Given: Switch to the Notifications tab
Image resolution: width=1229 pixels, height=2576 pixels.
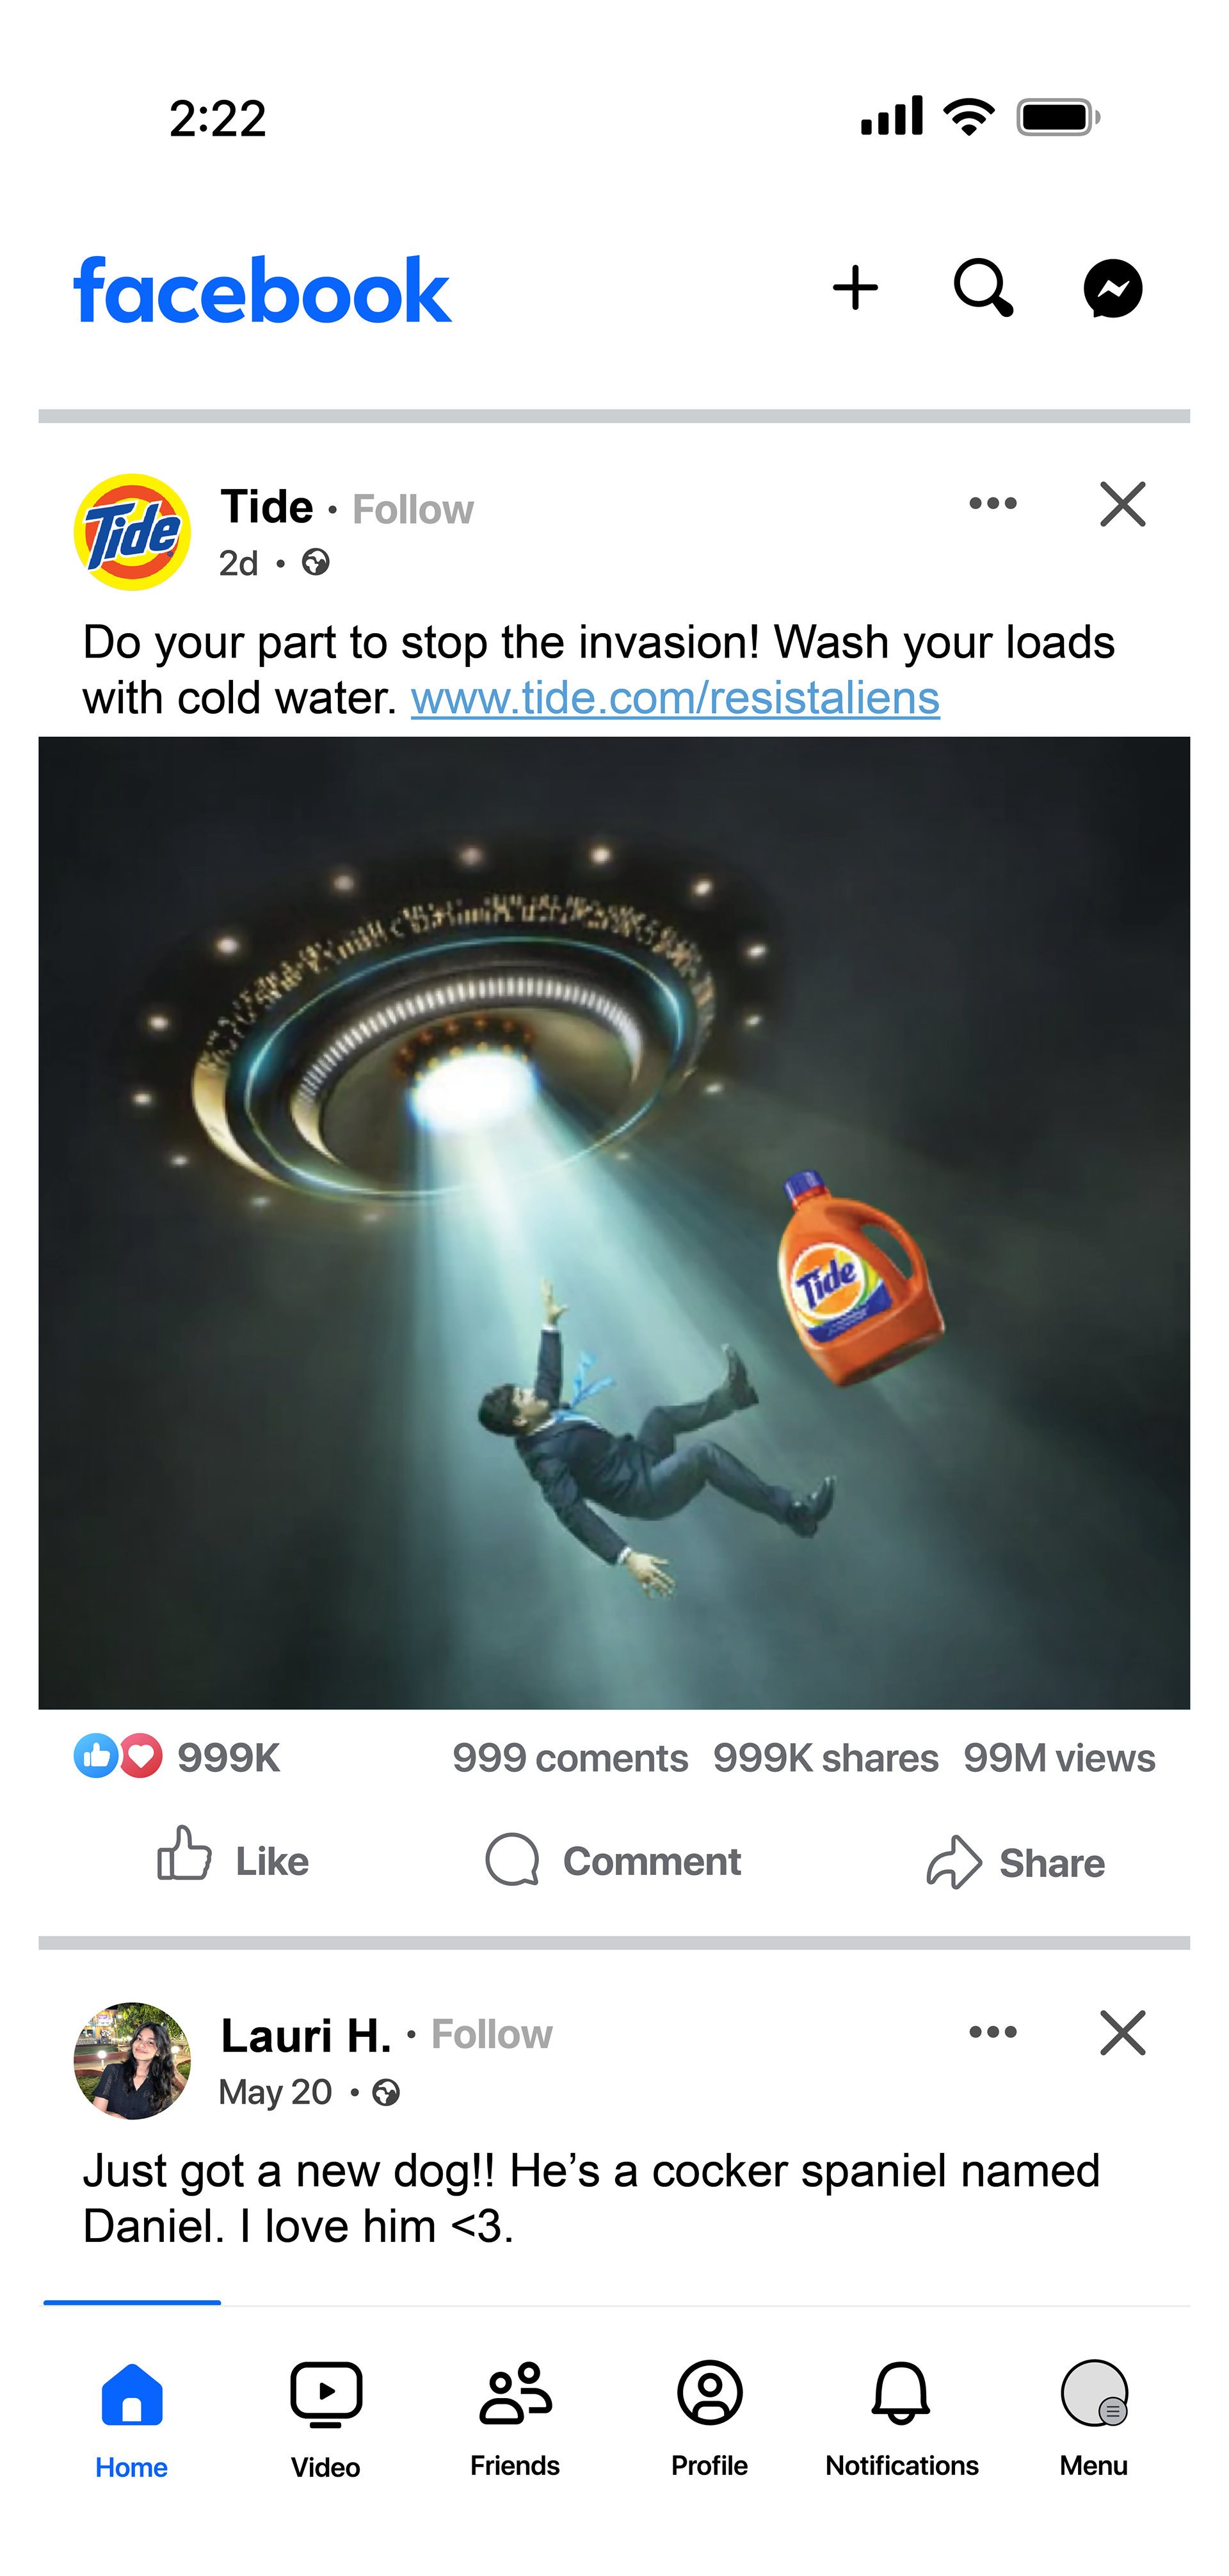Looking at the screenshot, I should point(901,2418).
